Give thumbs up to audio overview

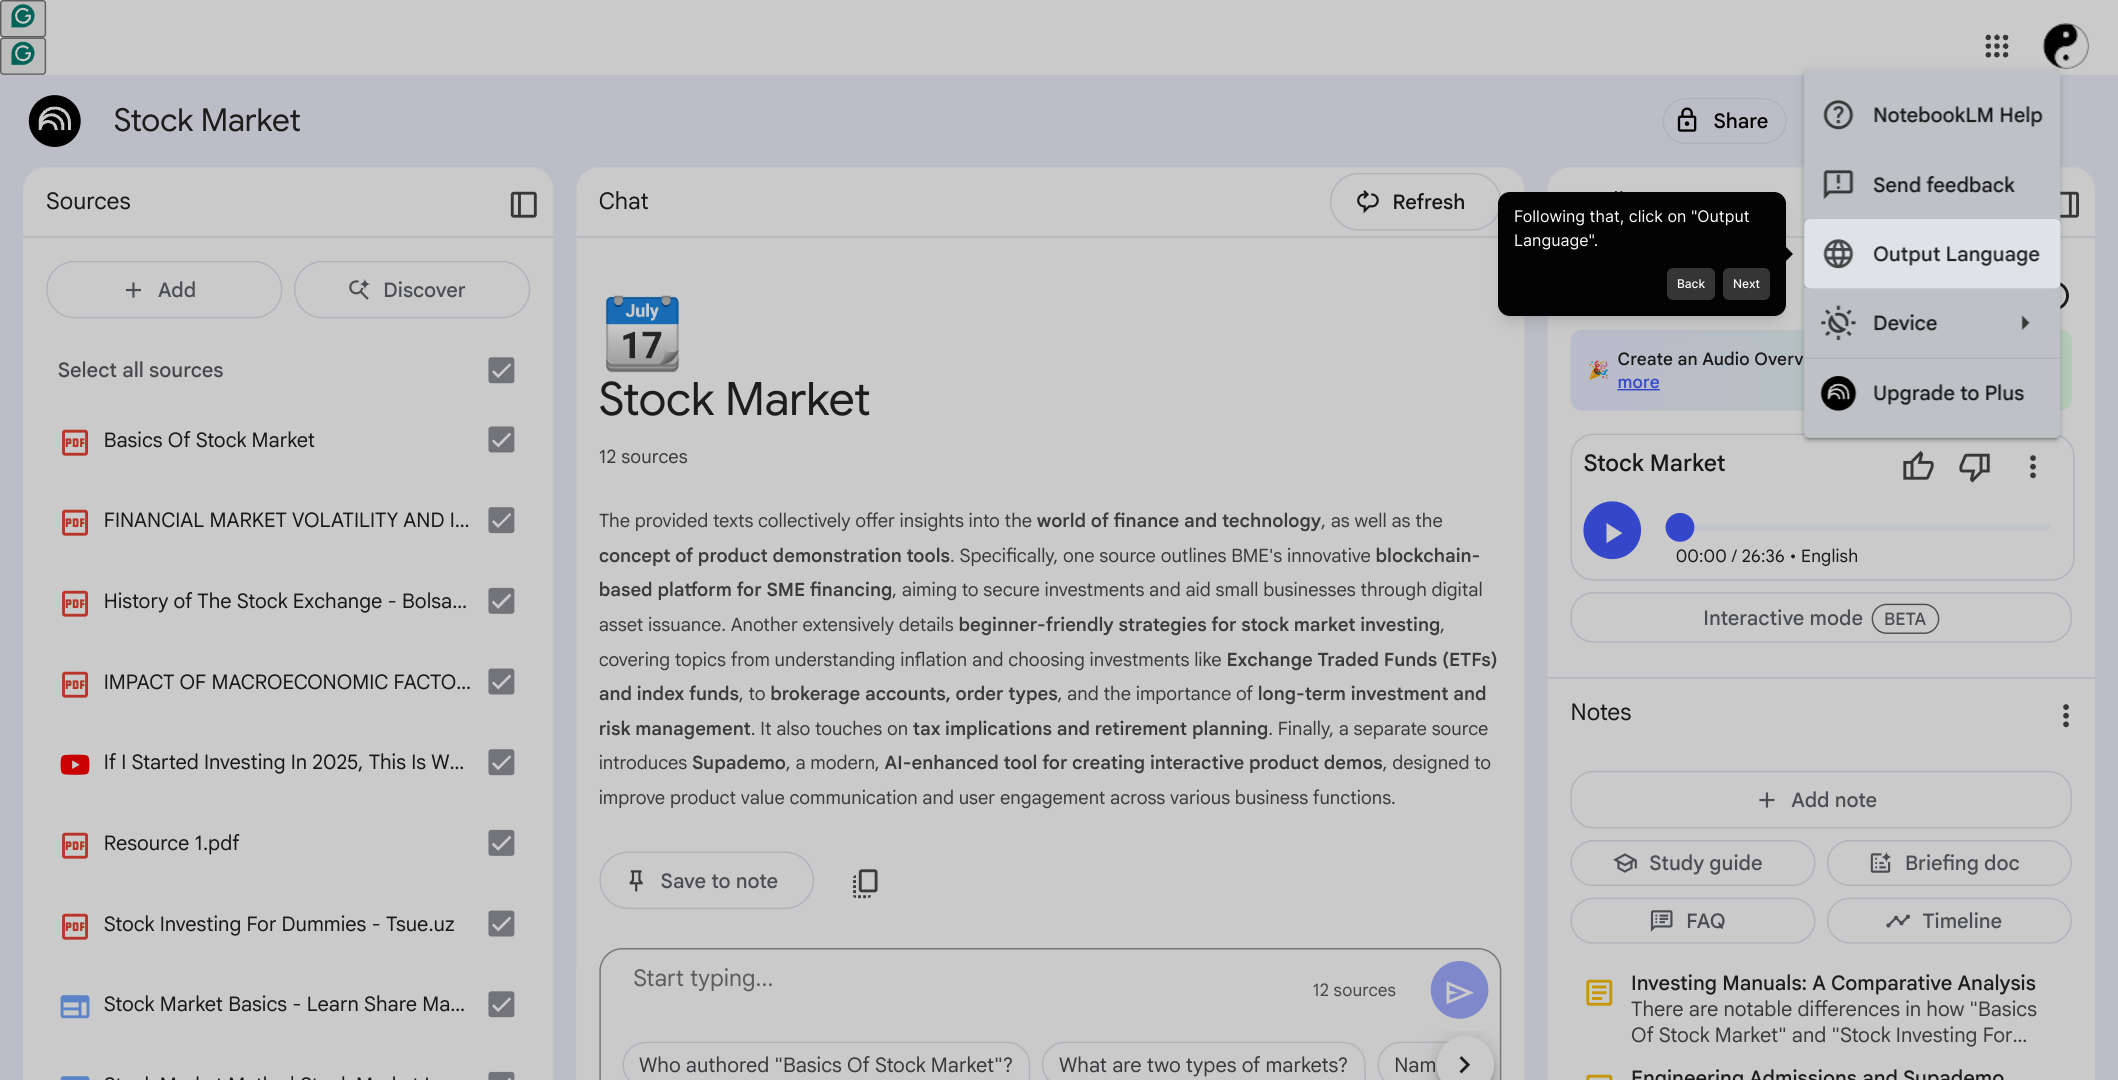point(1918,466)
